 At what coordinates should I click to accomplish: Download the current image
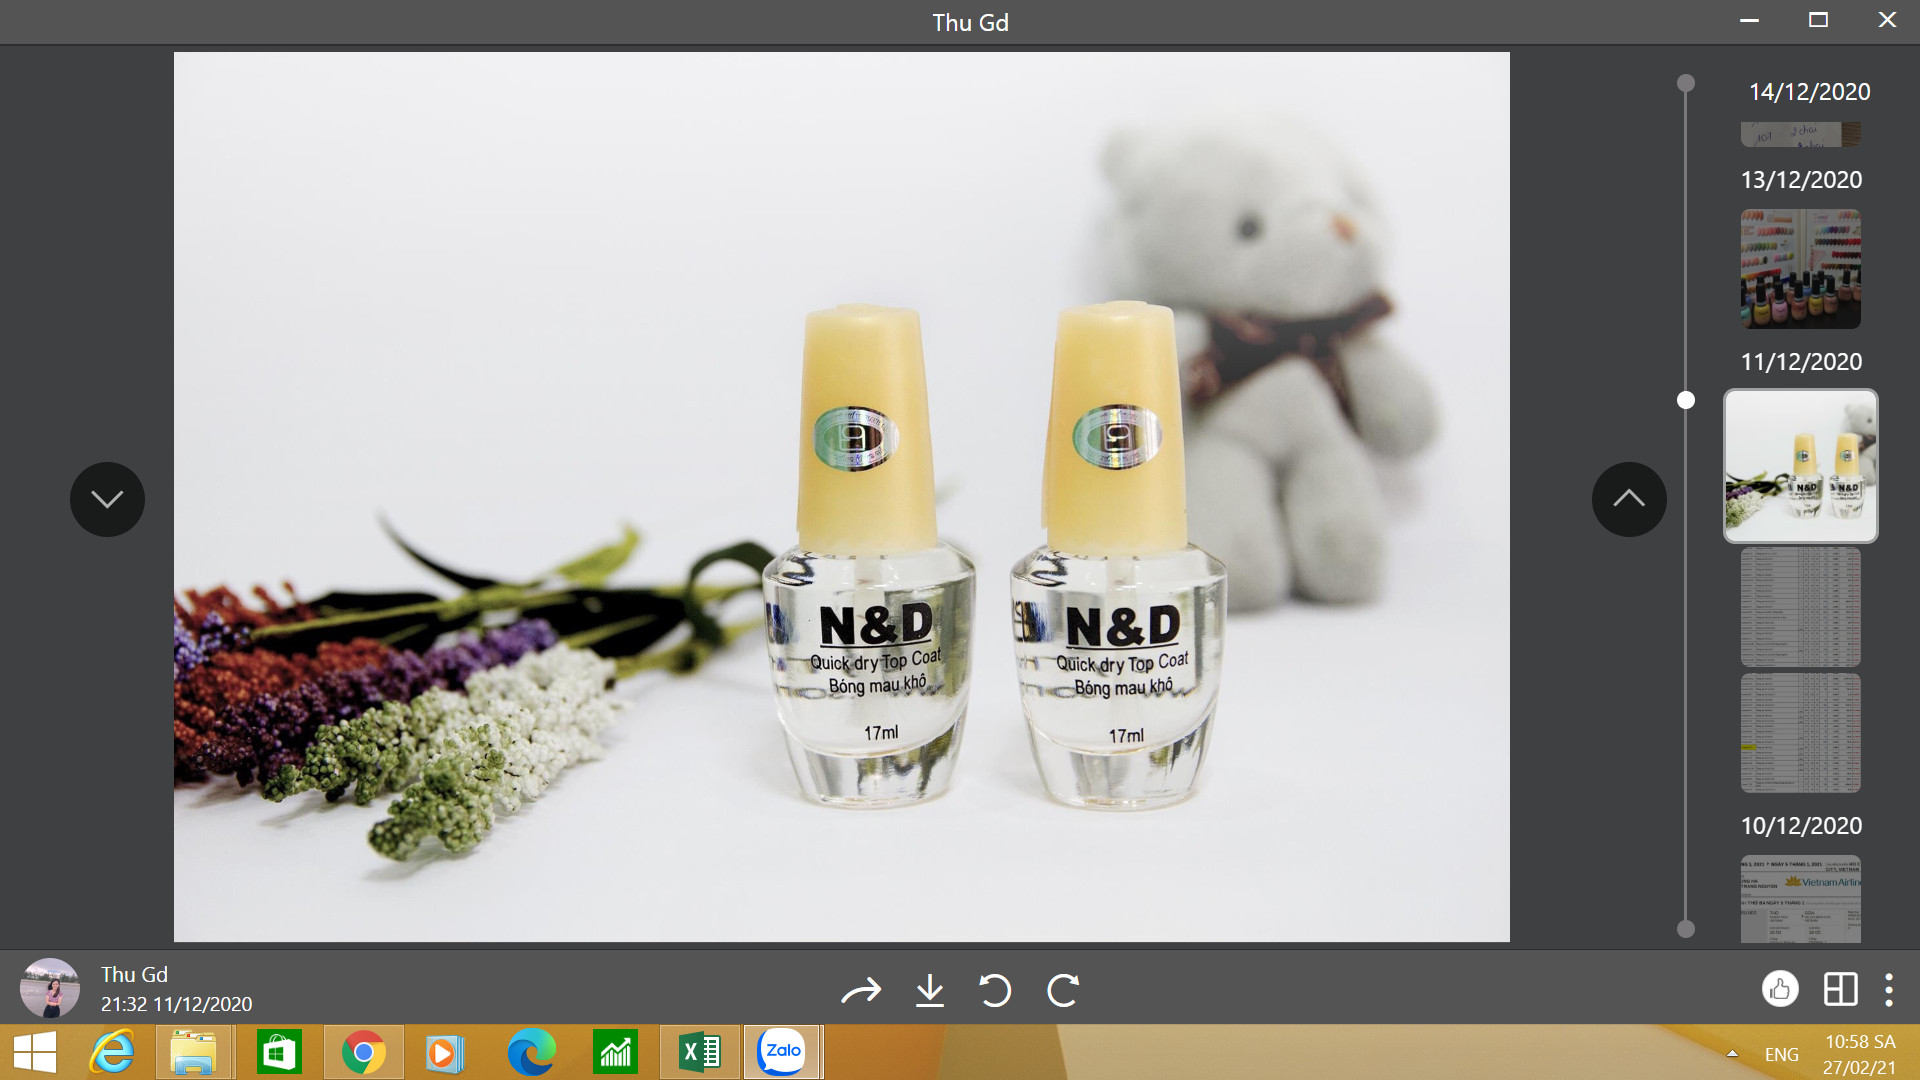[930, 990]
